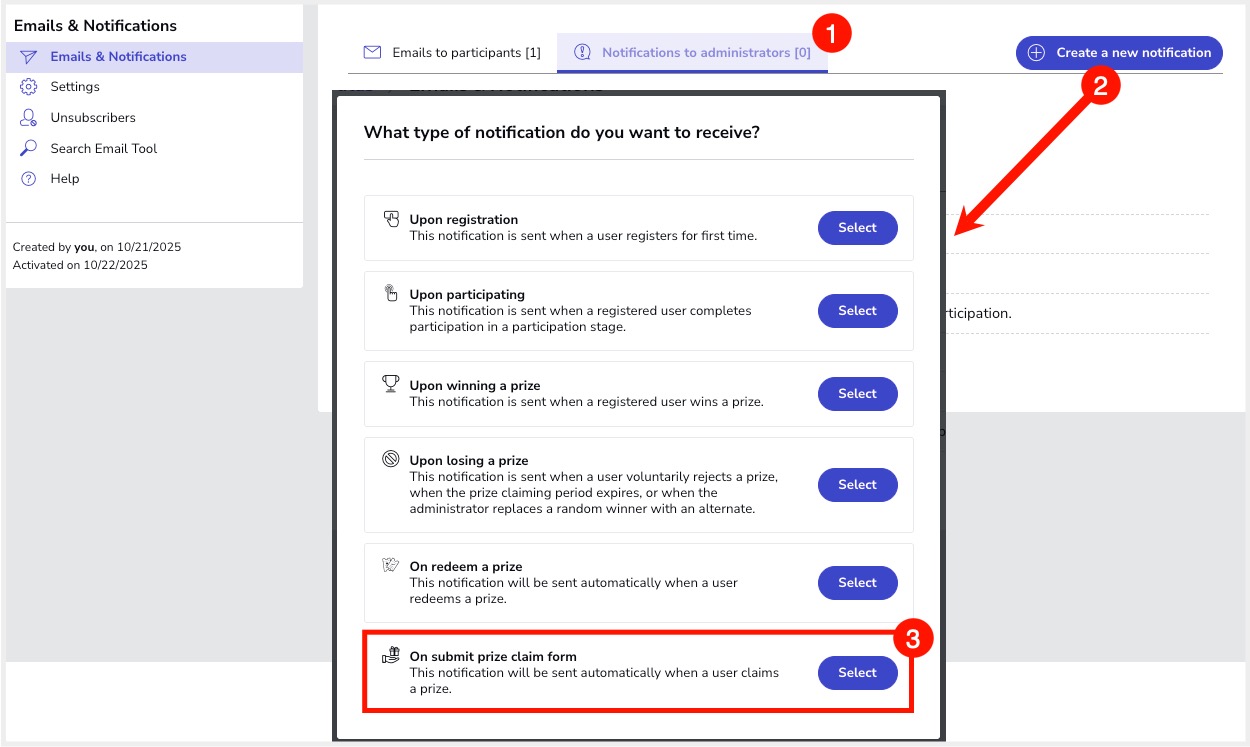This screenshot has height=747, width=1250.
Task: Click the trophy icon for winning a prize
Action: (x=391, y=384)
